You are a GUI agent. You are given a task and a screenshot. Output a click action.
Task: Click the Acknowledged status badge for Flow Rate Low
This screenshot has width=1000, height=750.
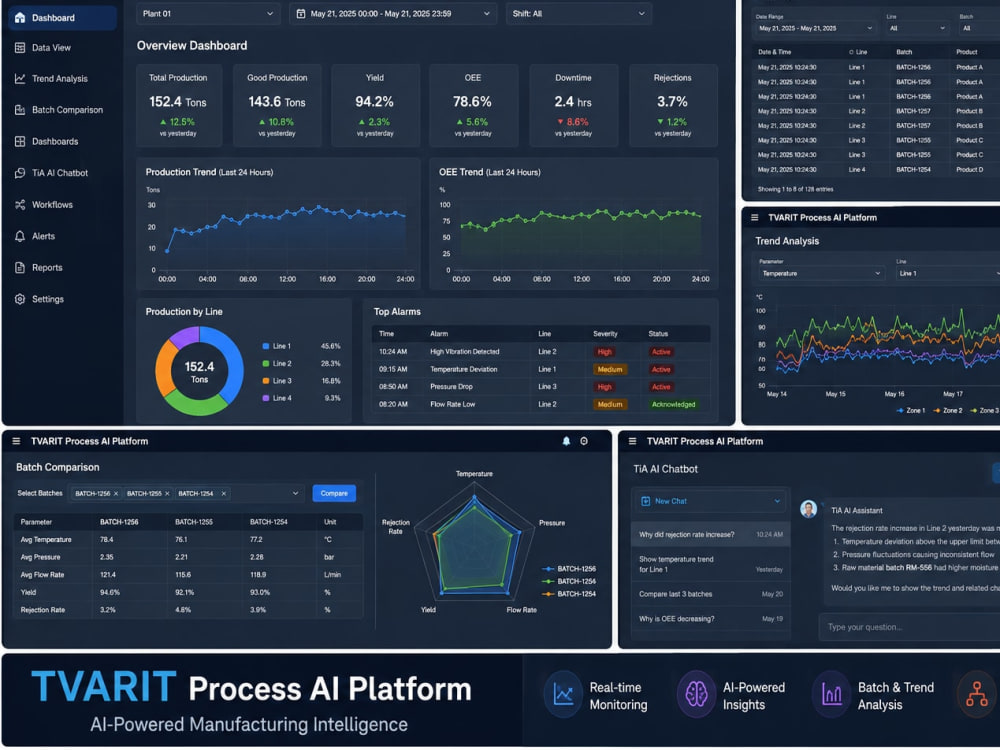pyautogui.click(x=673, y=405)
